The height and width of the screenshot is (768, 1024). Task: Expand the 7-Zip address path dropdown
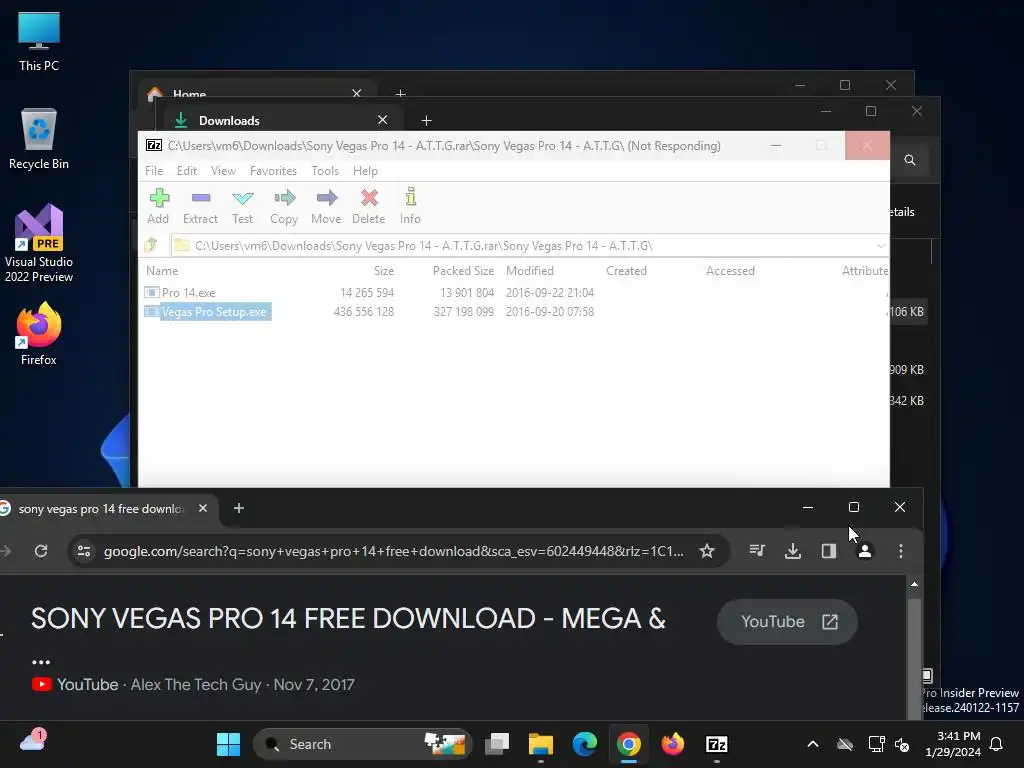(x=880, y=246)
